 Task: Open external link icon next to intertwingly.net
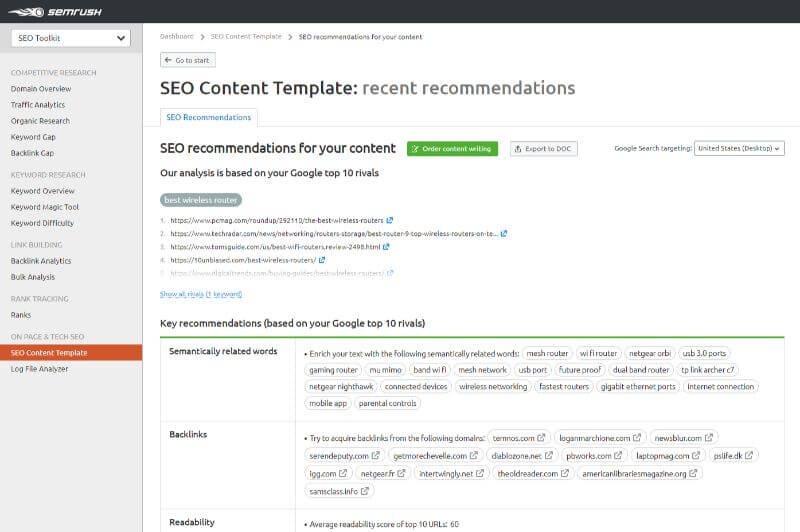tap(480, 473)
